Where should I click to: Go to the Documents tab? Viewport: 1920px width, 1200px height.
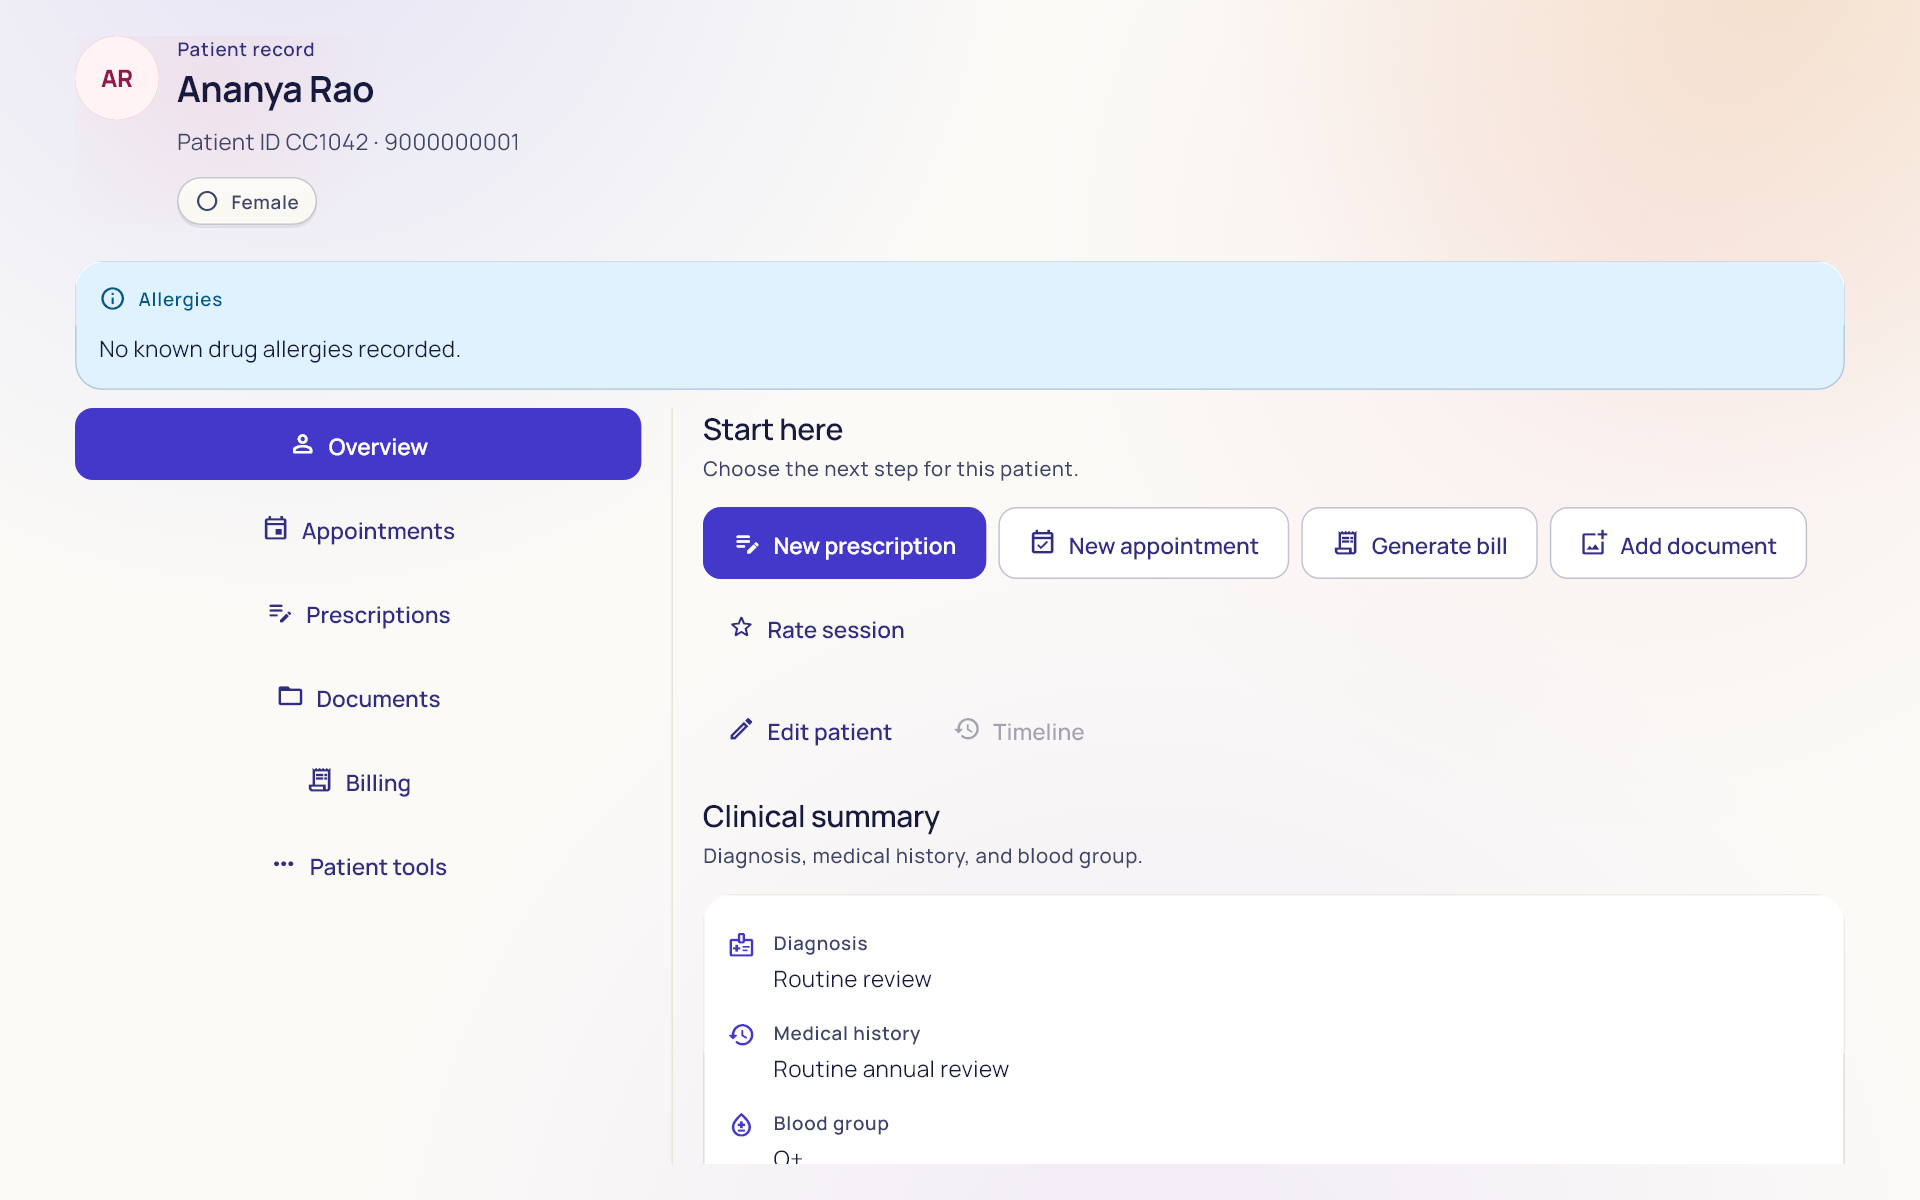pyautogui.click(x=358, y=698)
